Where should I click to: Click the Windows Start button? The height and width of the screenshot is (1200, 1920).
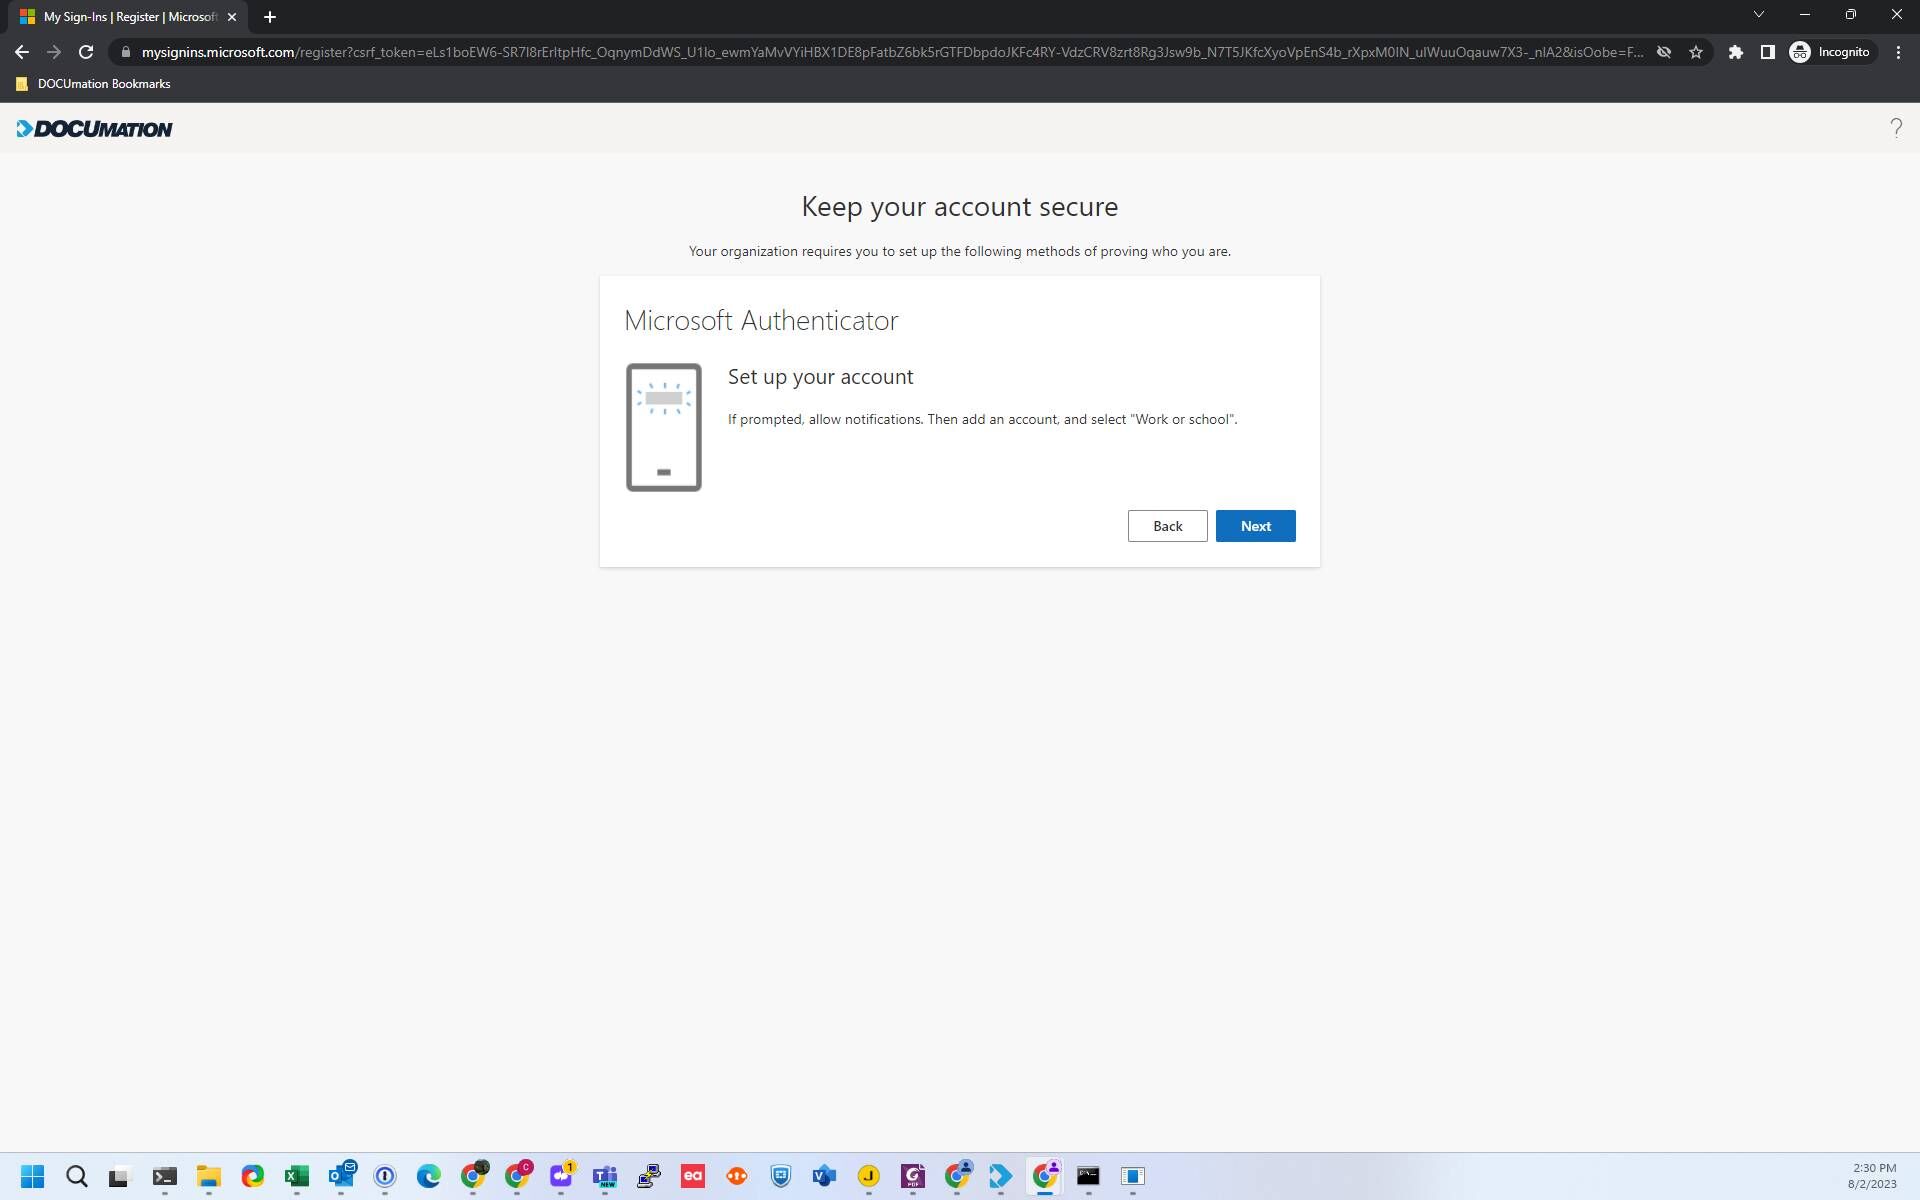33,1176
